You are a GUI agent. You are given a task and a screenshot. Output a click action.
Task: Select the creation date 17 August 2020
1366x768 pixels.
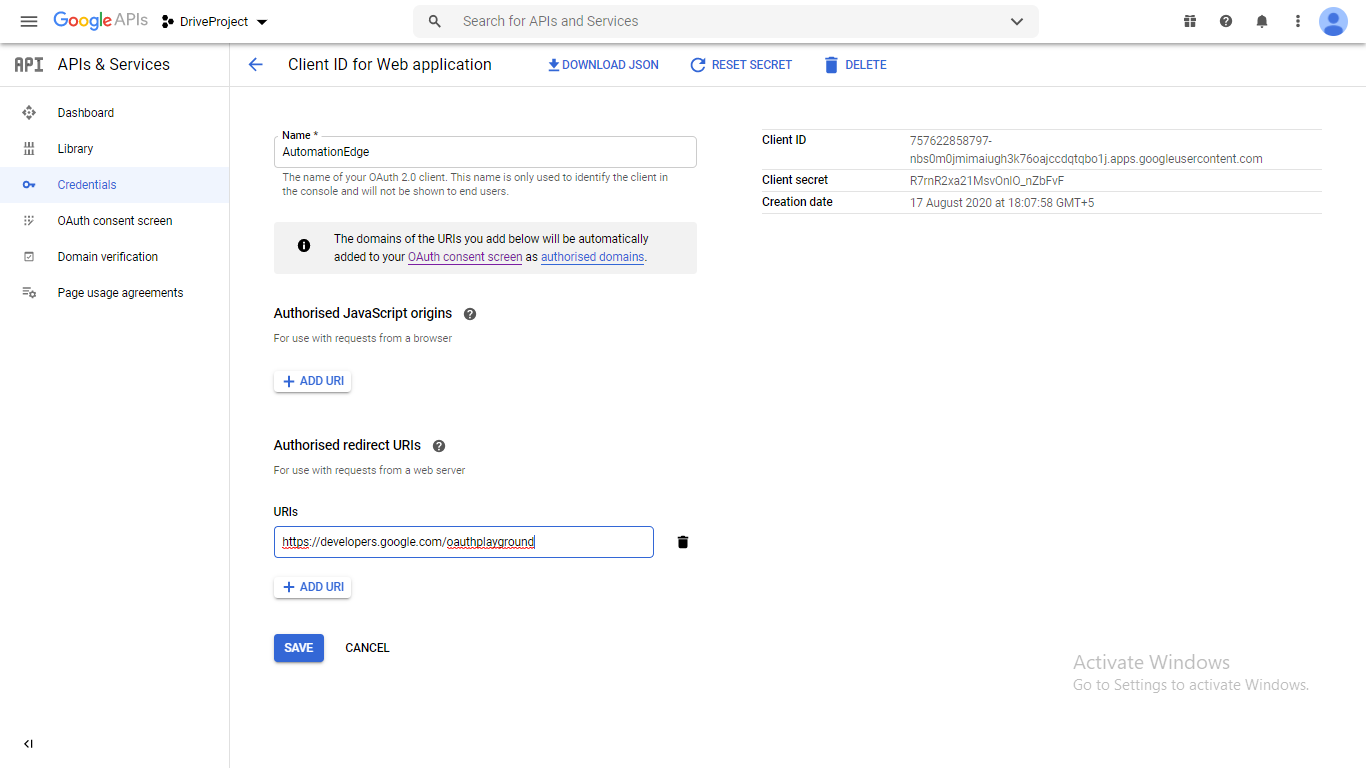tap(1002, 203)
